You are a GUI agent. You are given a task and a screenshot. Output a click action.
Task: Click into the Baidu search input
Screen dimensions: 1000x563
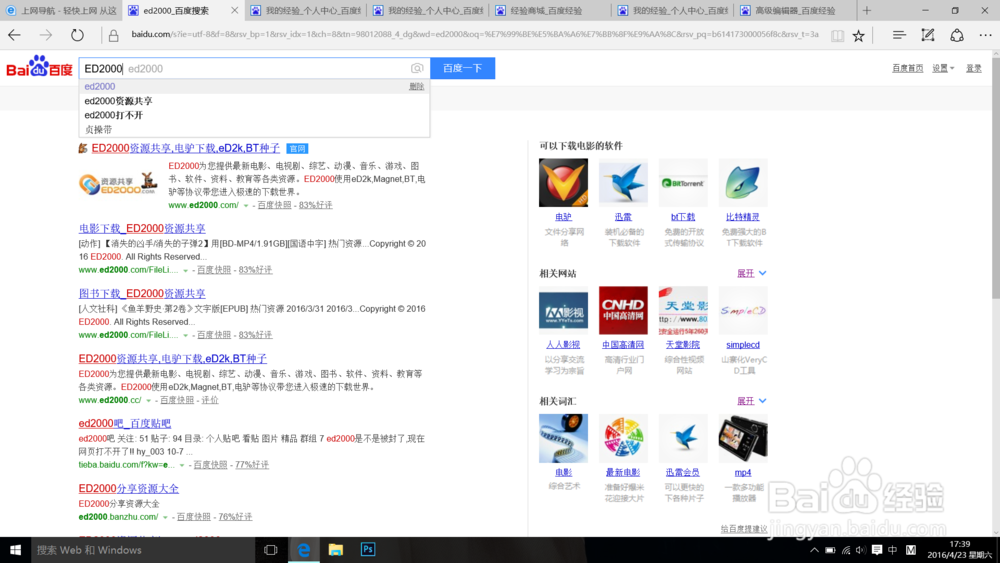[x=254, y=68]
